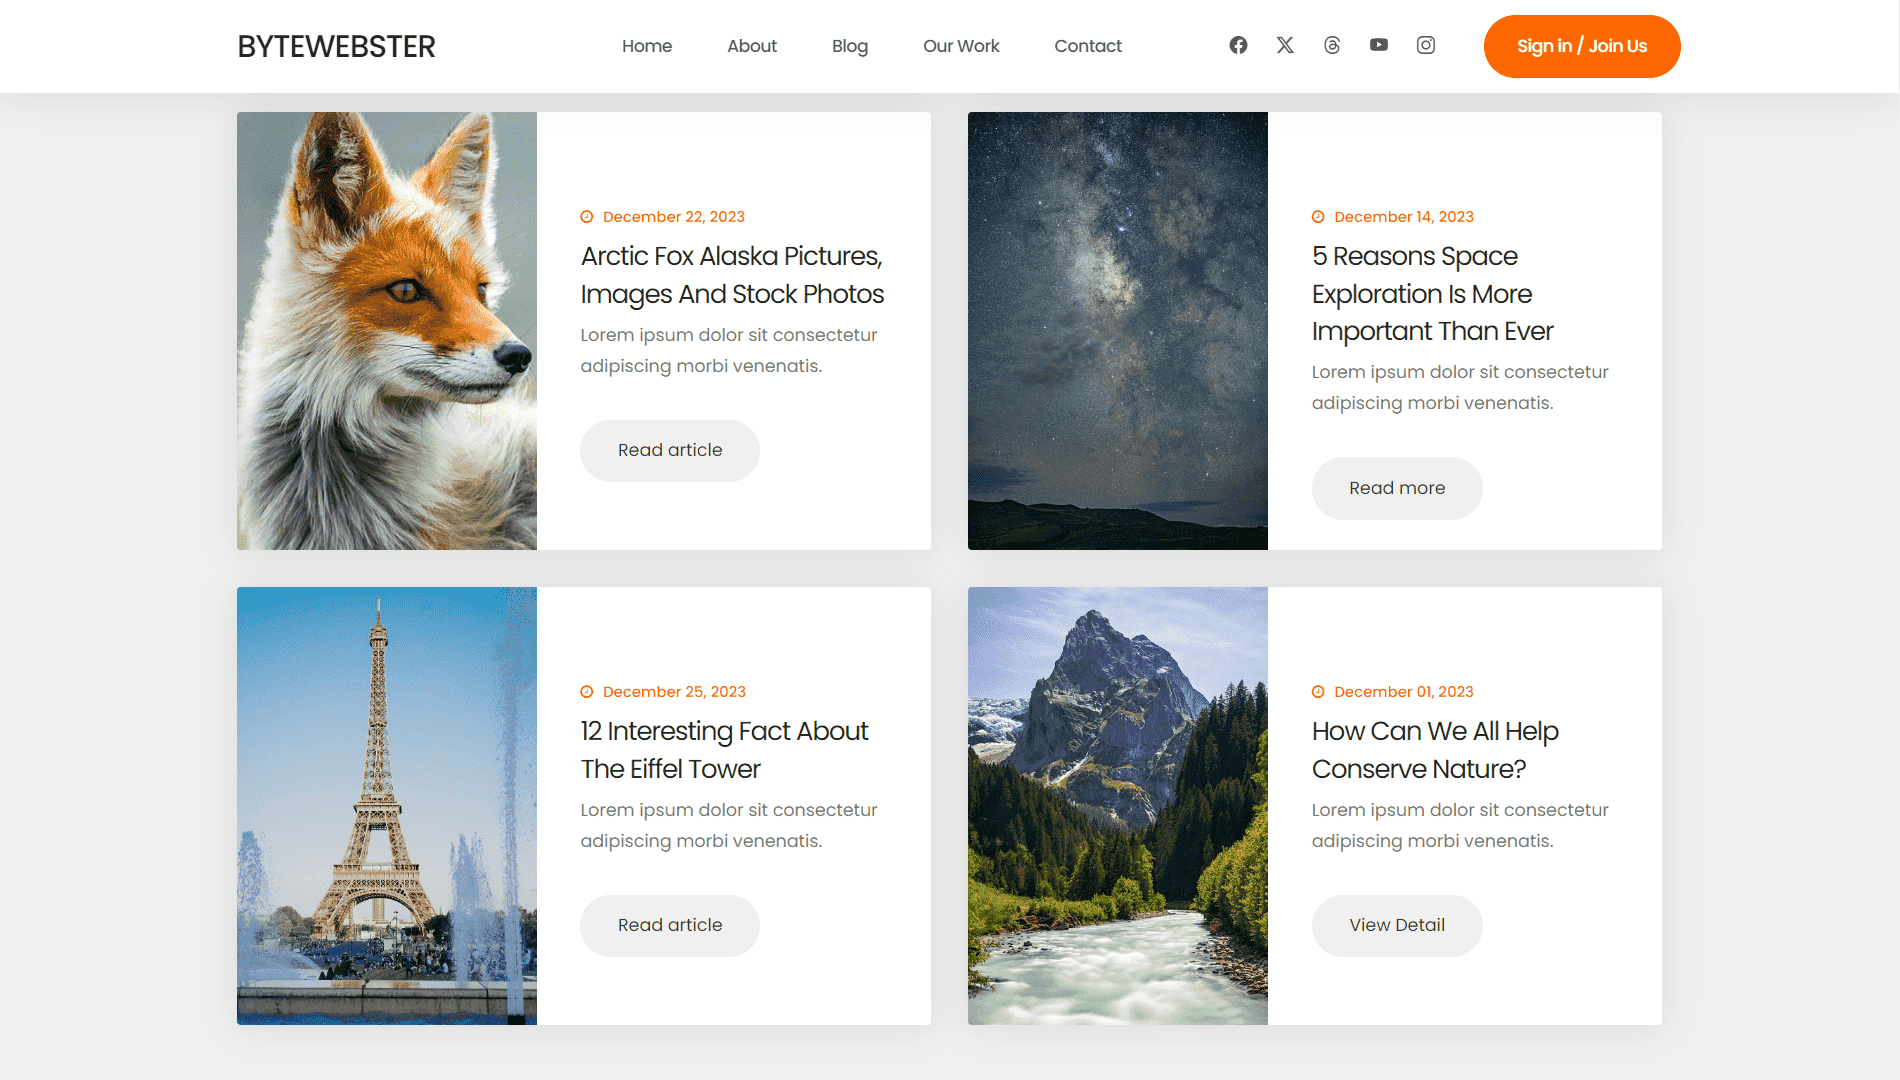The width and height of the screenshot is (1900, 1080).
Task: Click the December 25, 2023 date
Action: pyautogui.click(x=674, y=692)
